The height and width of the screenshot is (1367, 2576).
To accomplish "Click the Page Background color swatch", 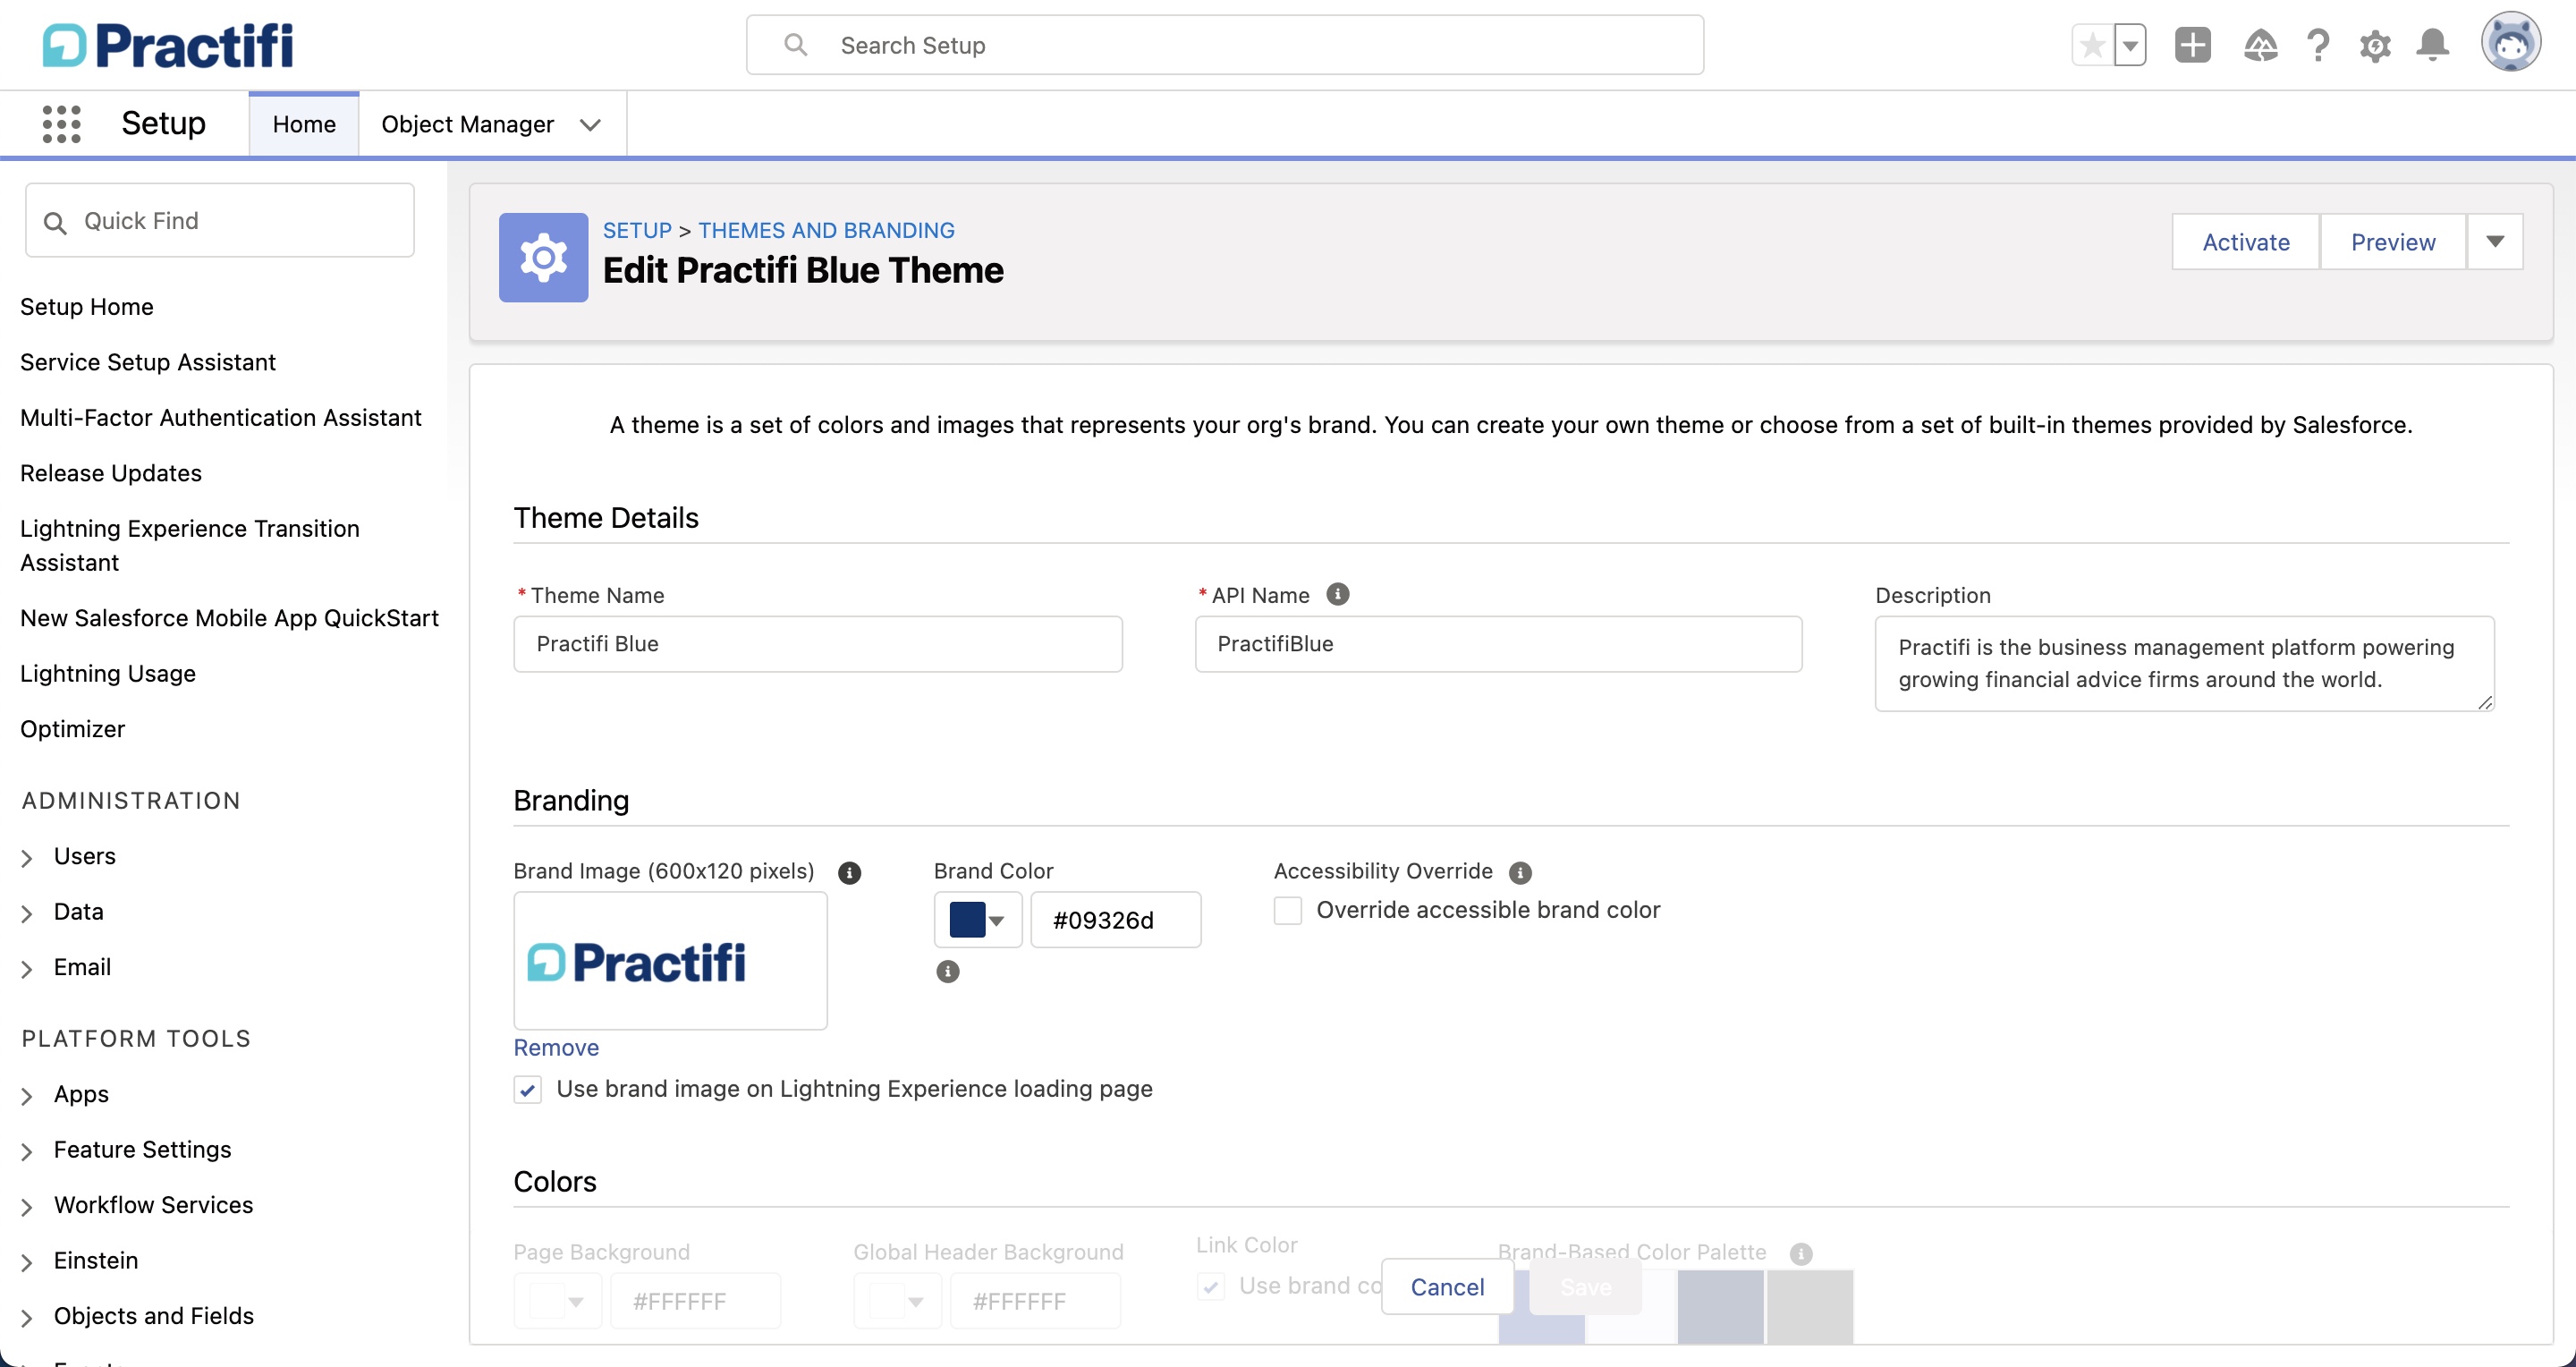I will point(547,1301).
